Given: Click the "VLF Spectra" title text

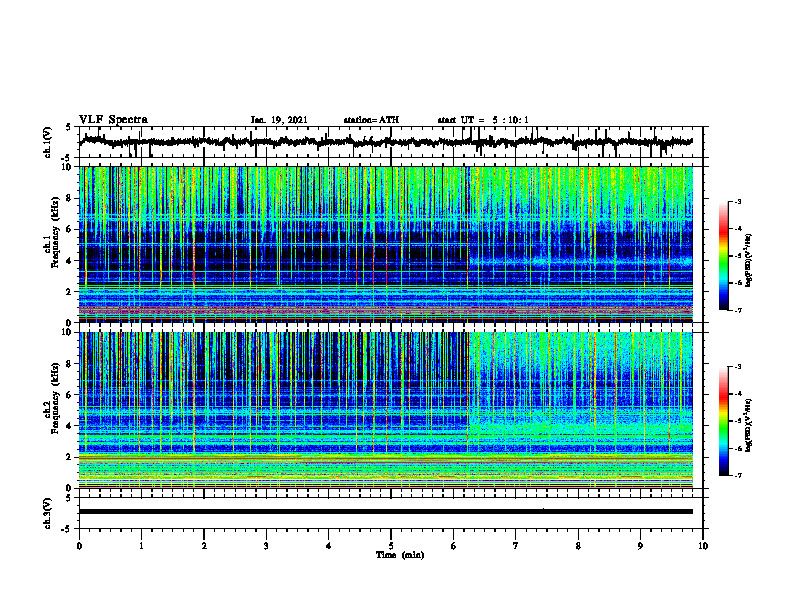Looking at the screenshot, I should (113, 120).
